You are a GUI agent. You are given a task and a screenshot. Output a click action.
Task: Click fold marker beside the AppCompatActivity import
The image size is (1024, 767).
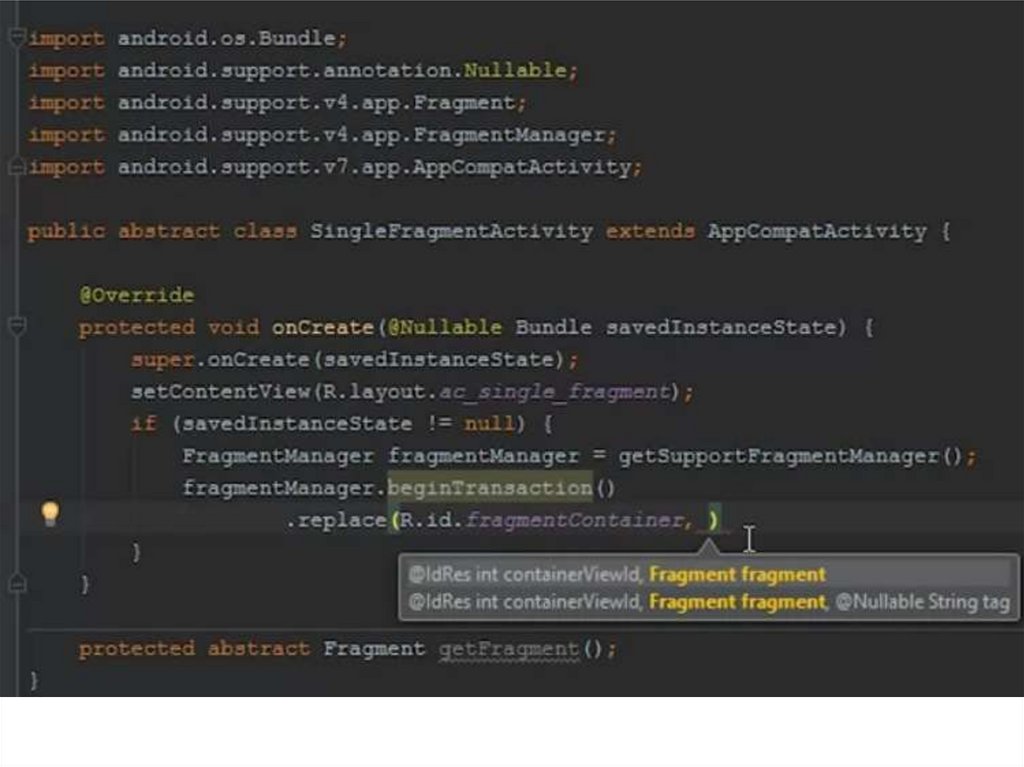(15, 167)
